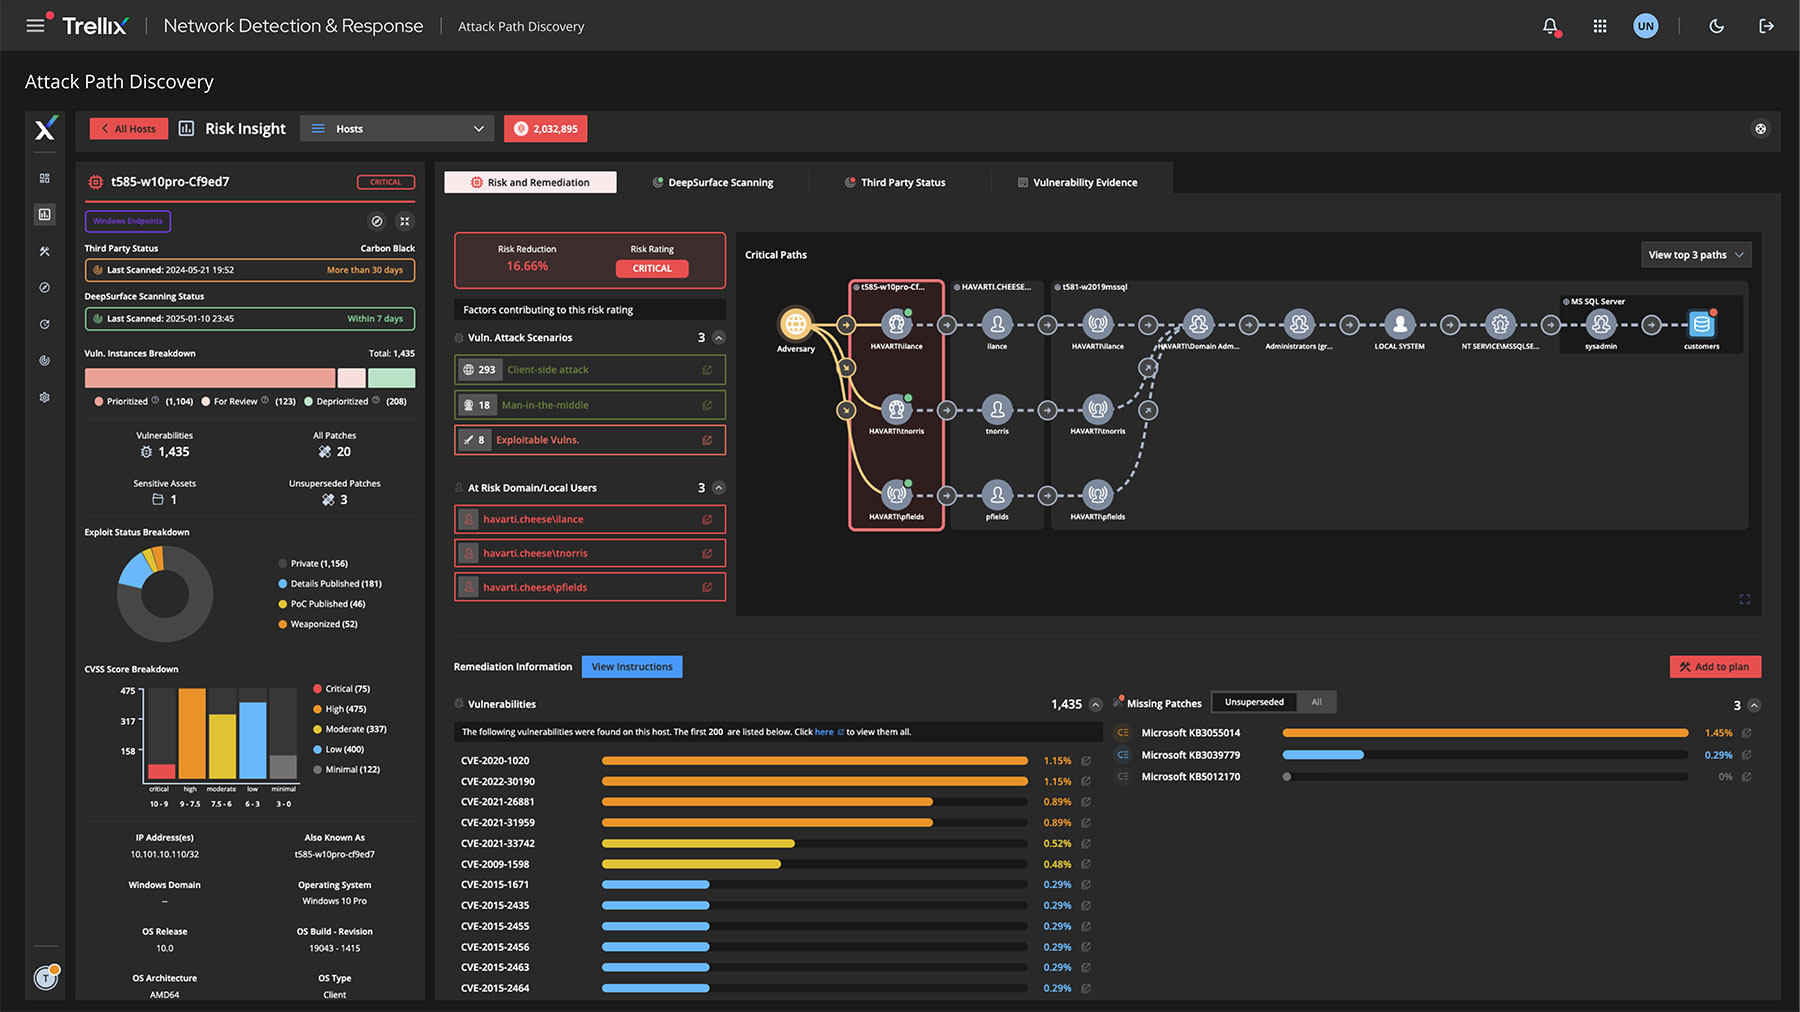Switch to DeepSurface Scanning tab

point(712,183)
